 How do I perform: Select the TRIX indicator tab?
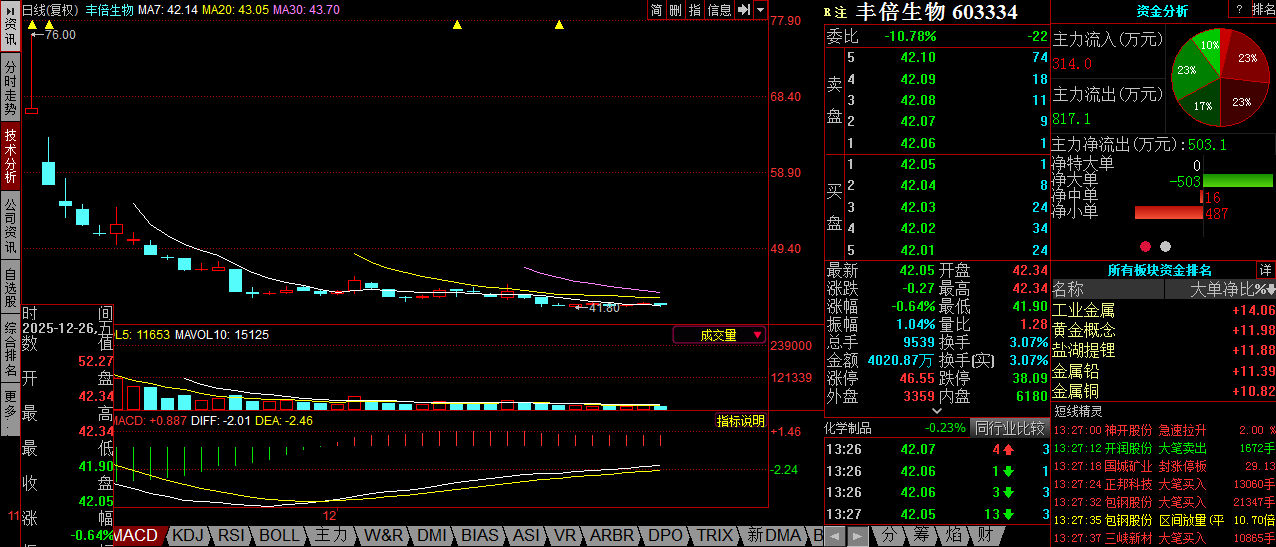(715, 536)
